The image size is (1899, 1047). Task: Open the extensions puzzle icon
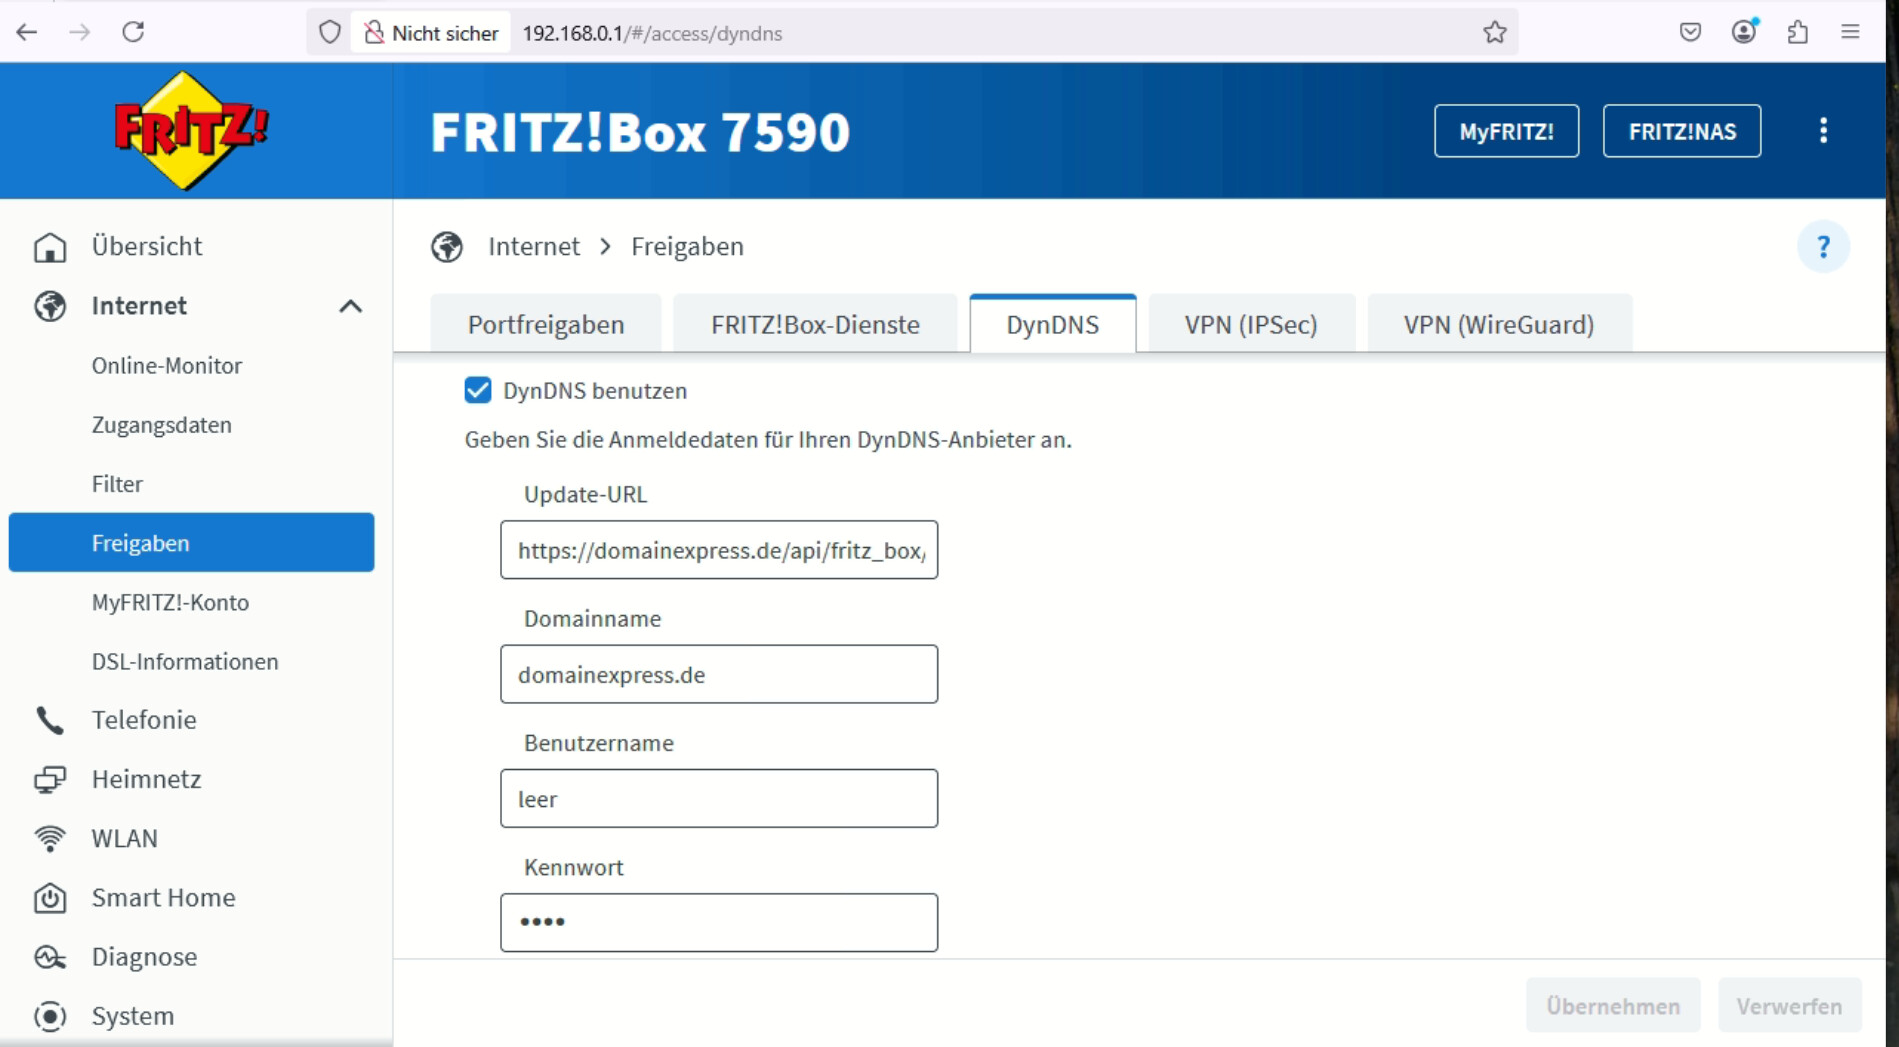click(x=1797, y=32)
